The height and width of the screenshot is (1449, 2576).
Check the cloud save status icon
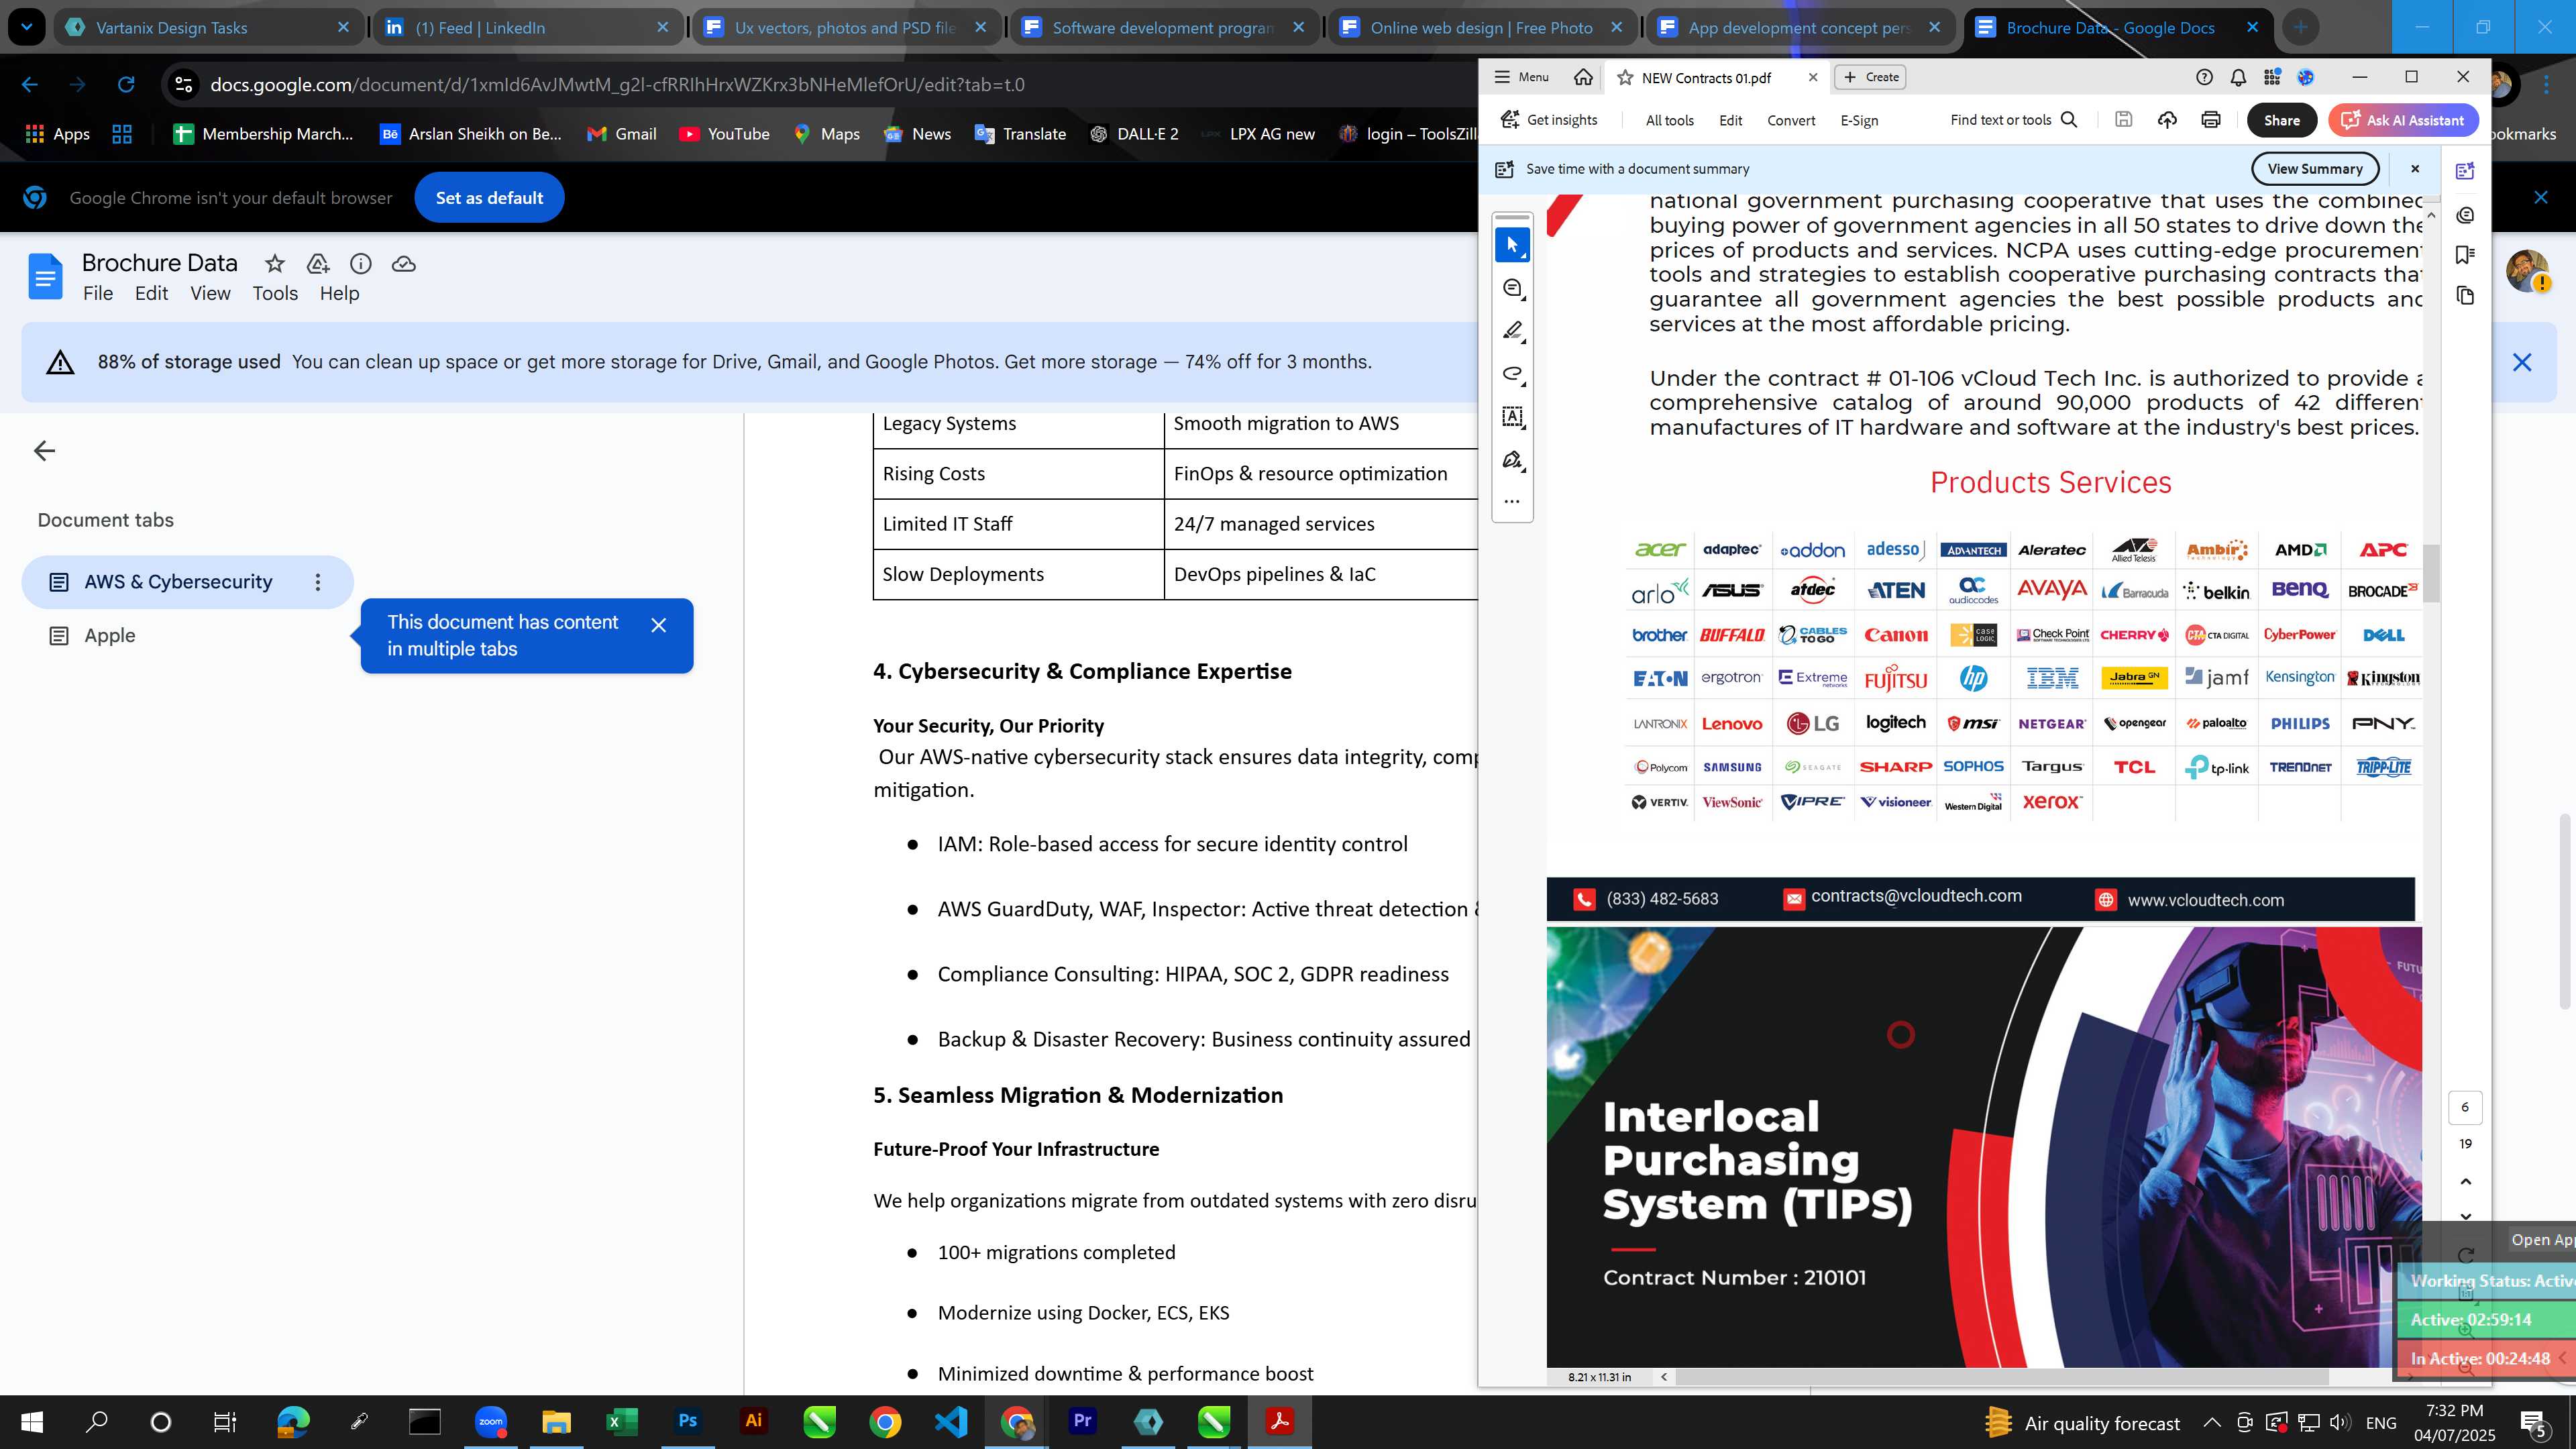(404, 264)
